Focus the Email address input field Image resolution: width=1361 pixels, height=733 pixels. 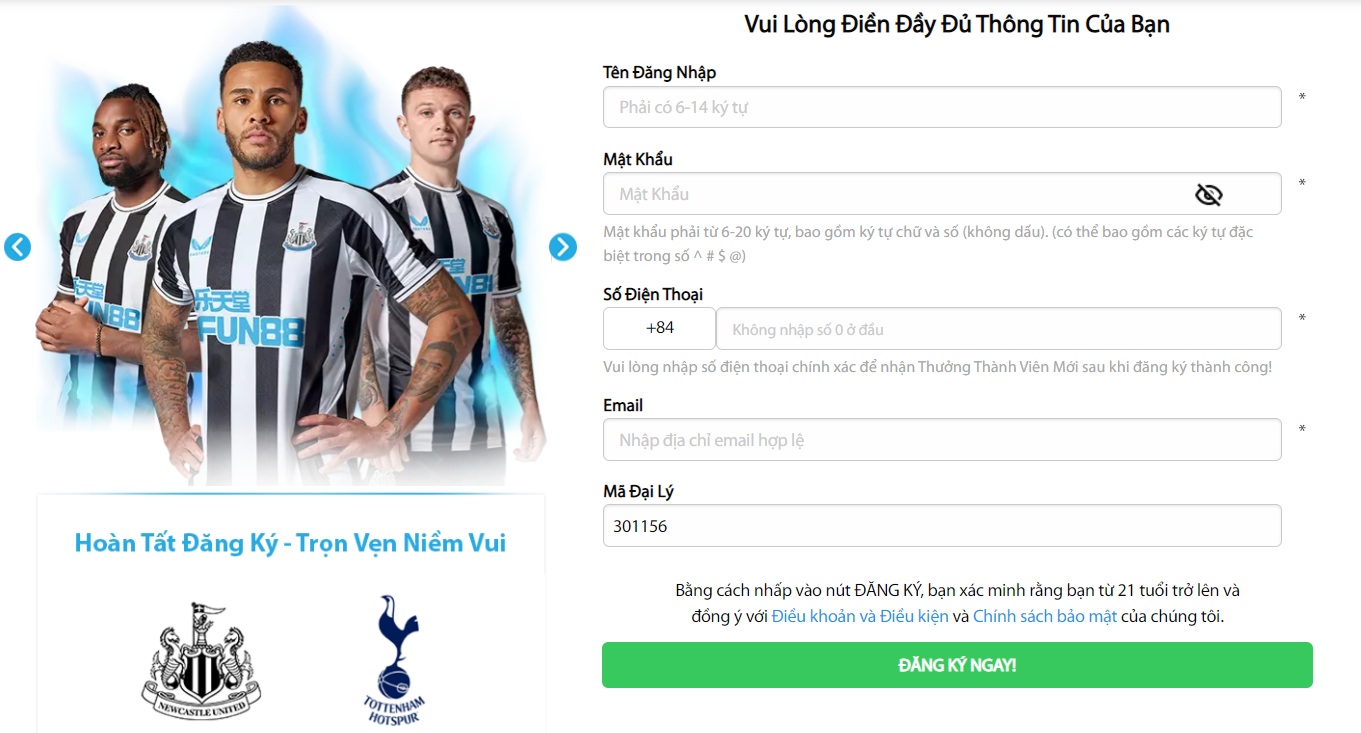[x=942, y=440]
